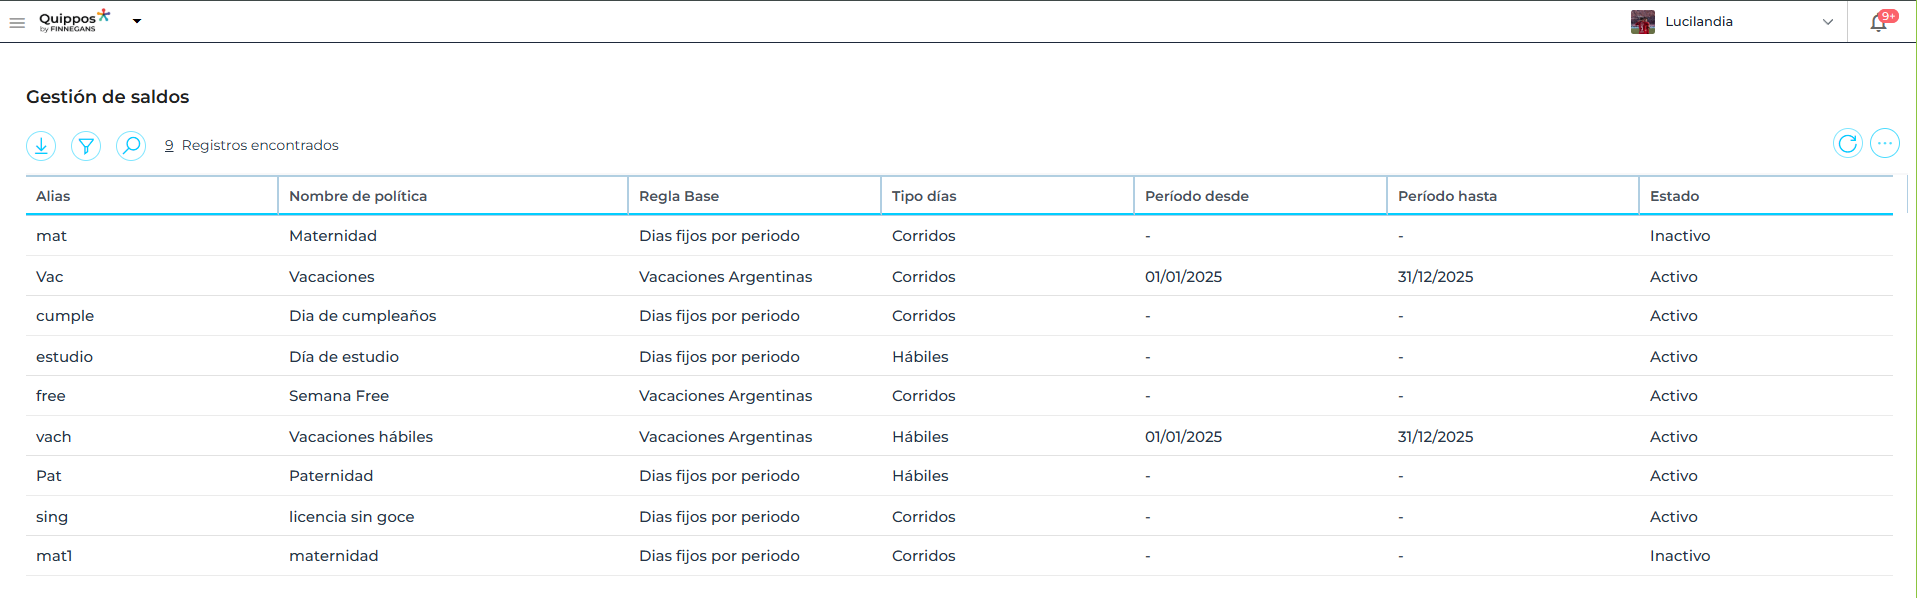
Task: Select the Semana Free policy row
Action: 339,396
